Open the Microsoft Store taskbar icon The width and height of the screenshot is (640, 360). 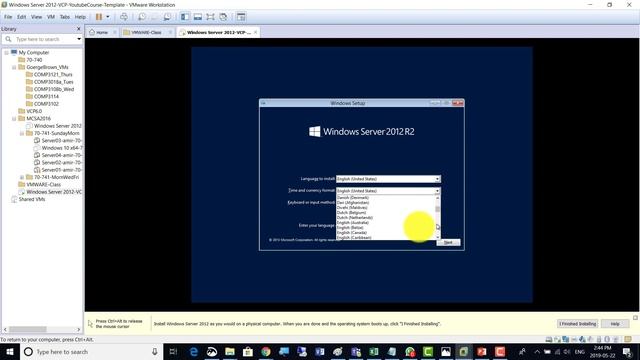[x=248, y=351]
